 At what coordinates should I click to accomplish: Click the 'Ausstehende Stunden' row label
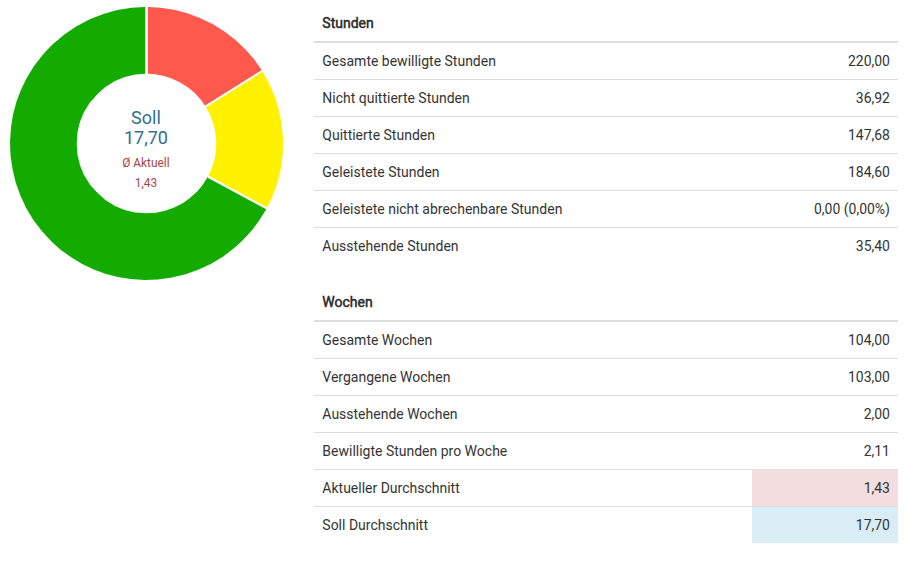pyautogui.click(x=390, y=246)
